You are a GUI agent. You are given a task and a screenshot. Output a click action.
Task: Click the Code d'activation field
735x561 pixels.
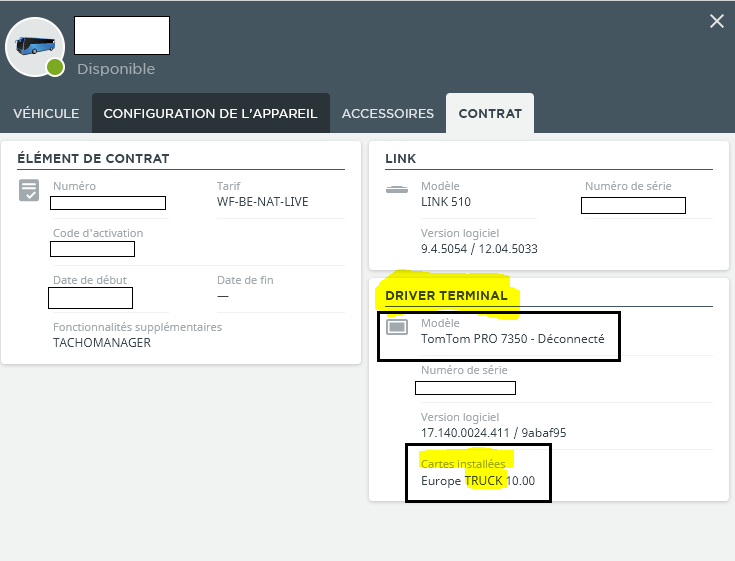[92, 249]
